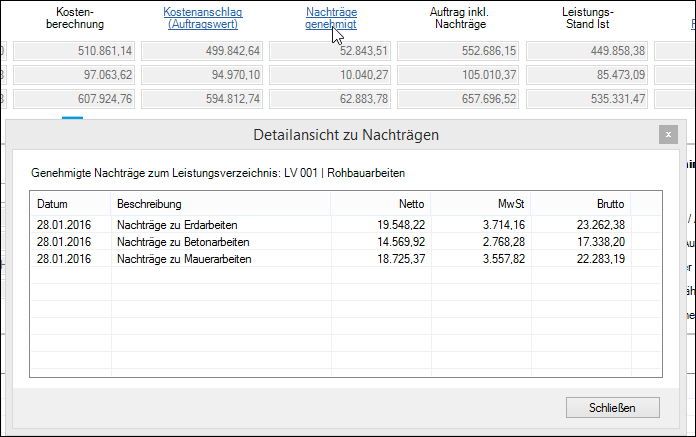Click date cell in the Betonarbeiten row
This screenshot has width=696, height=437.
63,242
